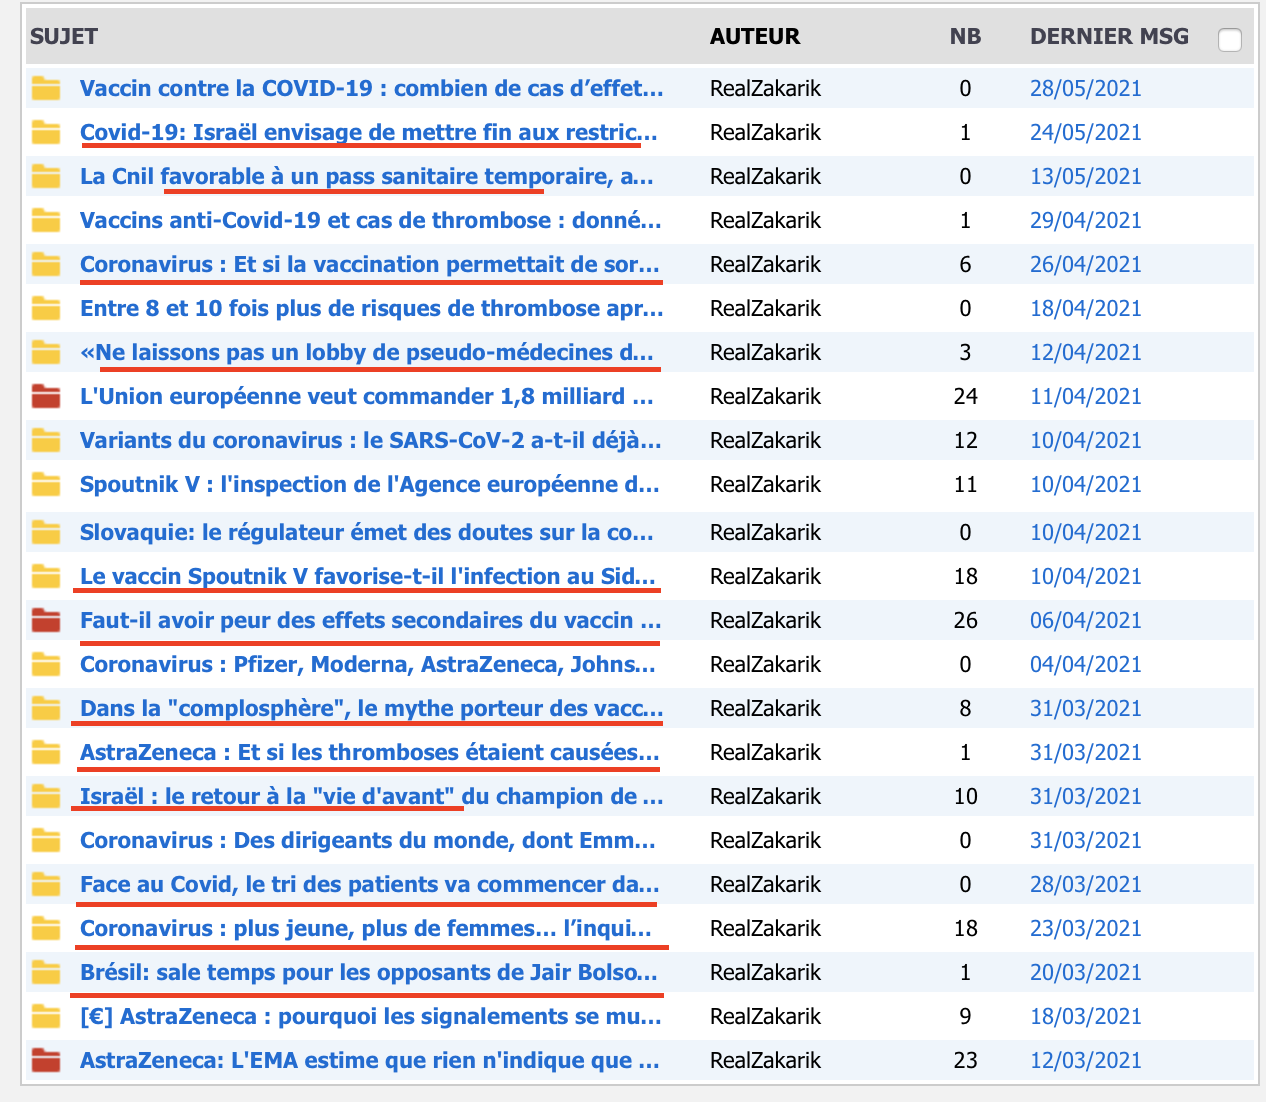The height and width of the screenshot is (1102, 1266).
Task: Click the red folder icon beside Faut-il avoir peur topic
Action: (x=46, y=621)
